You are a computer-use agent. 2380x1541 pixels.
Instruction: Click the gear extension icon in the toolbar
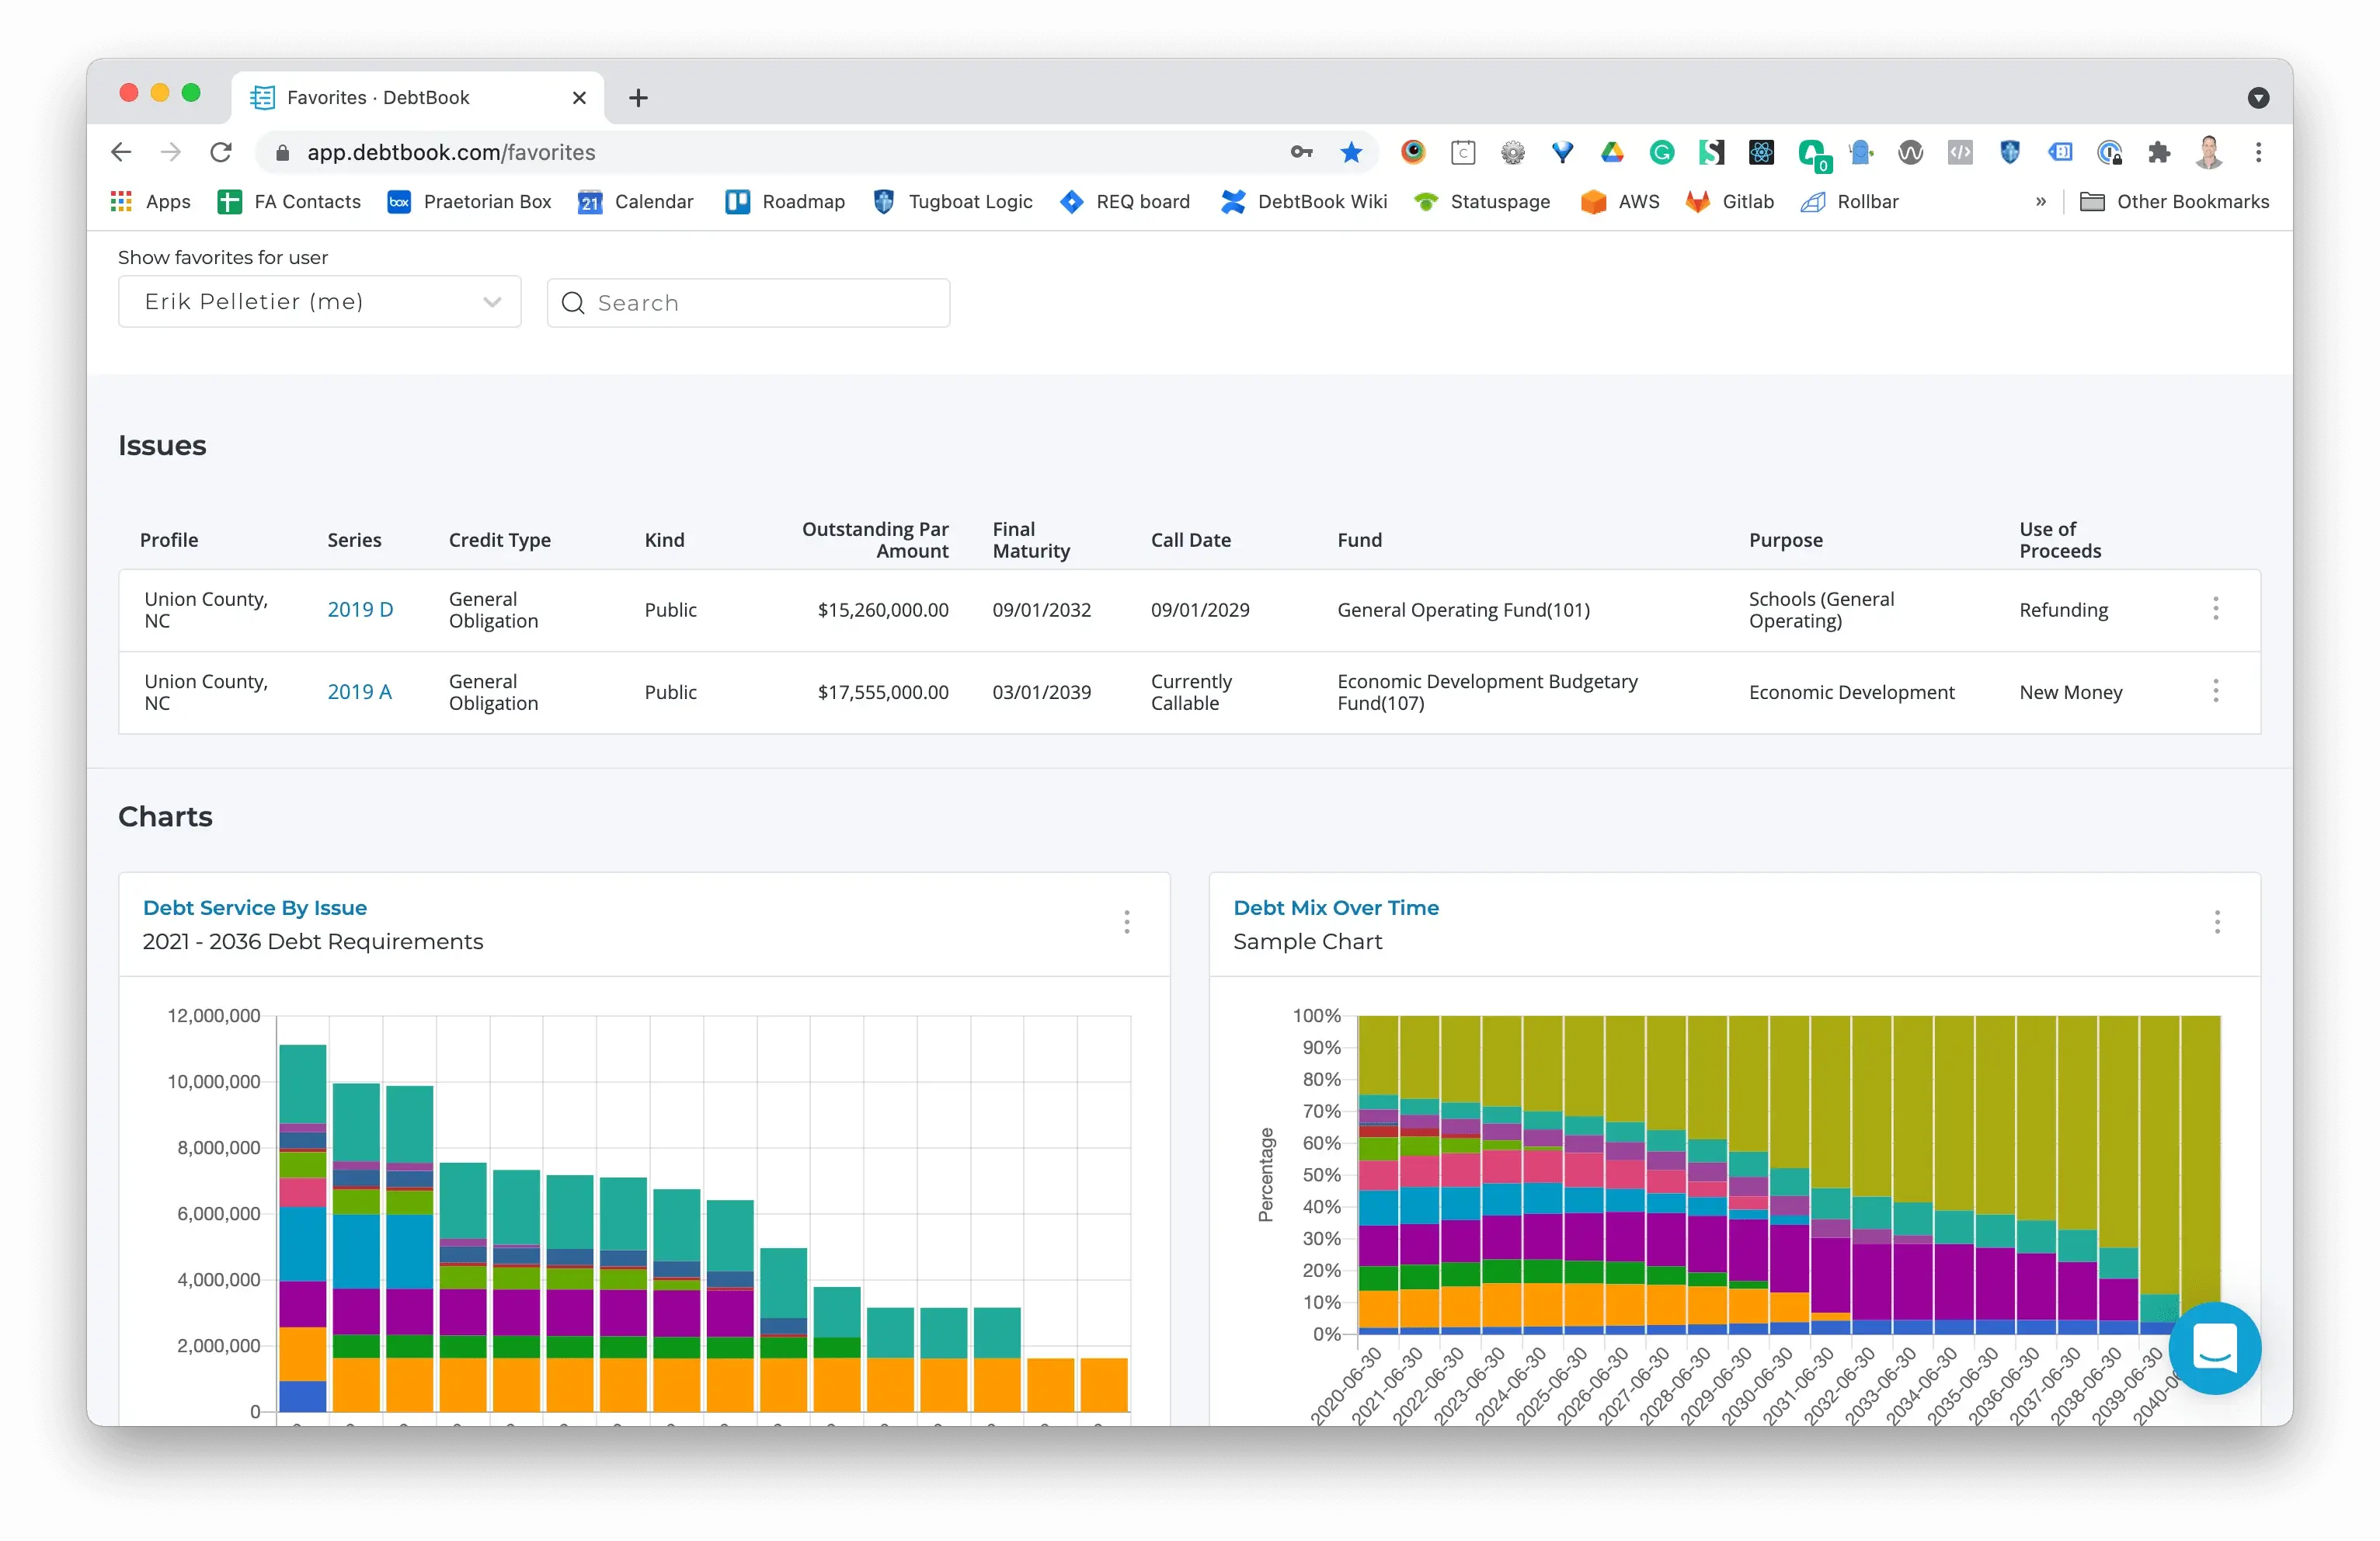[1513, 152]
